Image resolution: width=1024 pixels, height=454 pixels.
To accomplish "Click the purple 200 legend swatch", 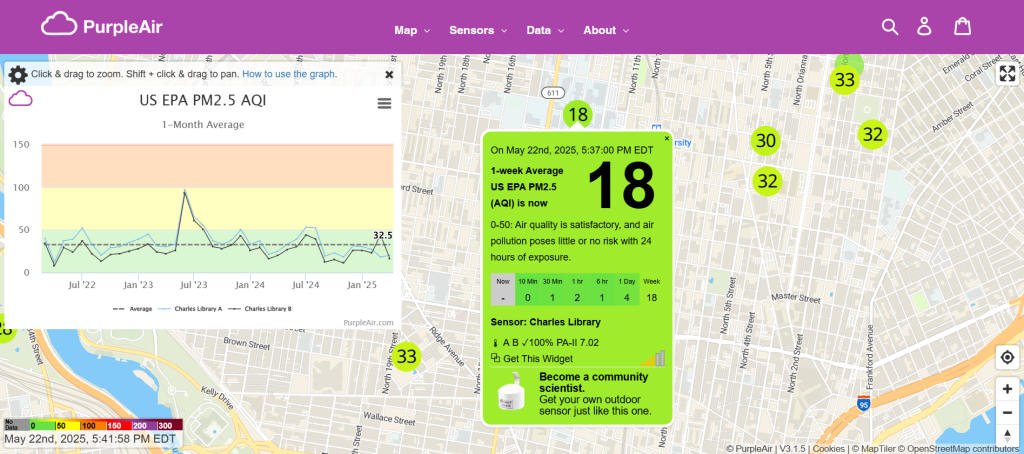I will pyautogui.click(x=144, y=425).
